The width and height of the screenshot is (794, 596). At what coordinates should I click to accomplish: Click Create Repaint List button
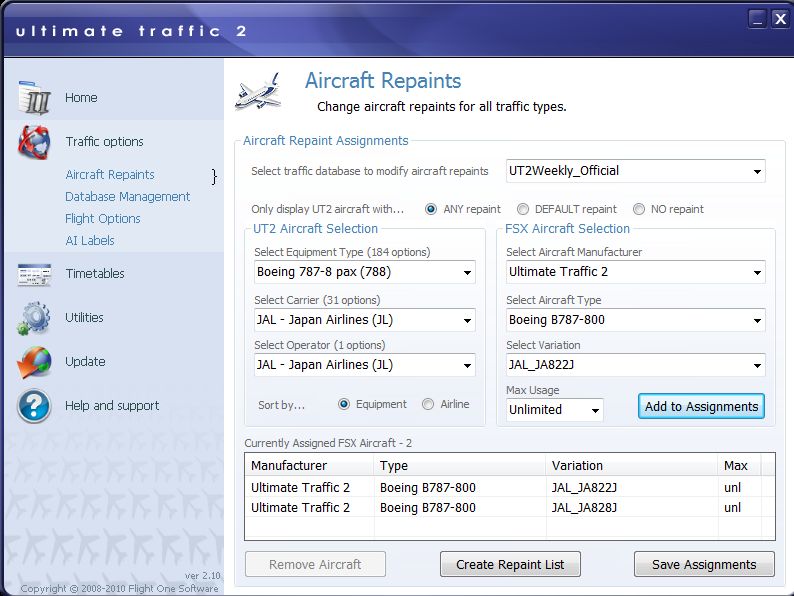point(510,564)
